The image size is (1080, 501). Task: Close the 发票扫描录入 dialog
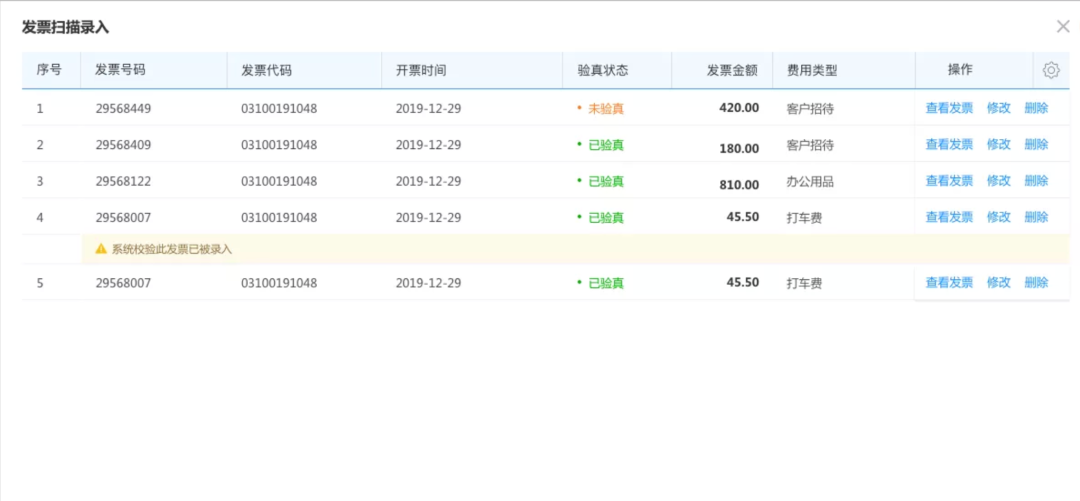pyautogui.click(x=1063, y=27)
